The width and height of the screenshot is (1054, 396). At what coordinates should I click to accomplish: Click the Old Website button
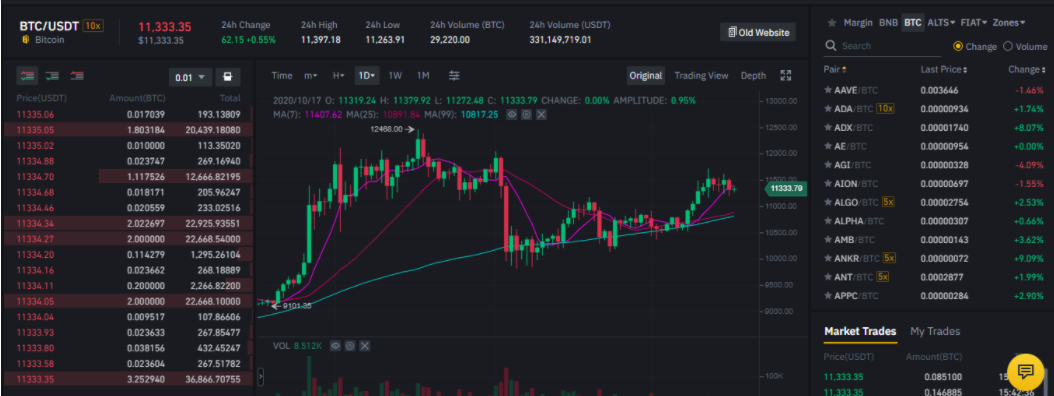[758, 32]
